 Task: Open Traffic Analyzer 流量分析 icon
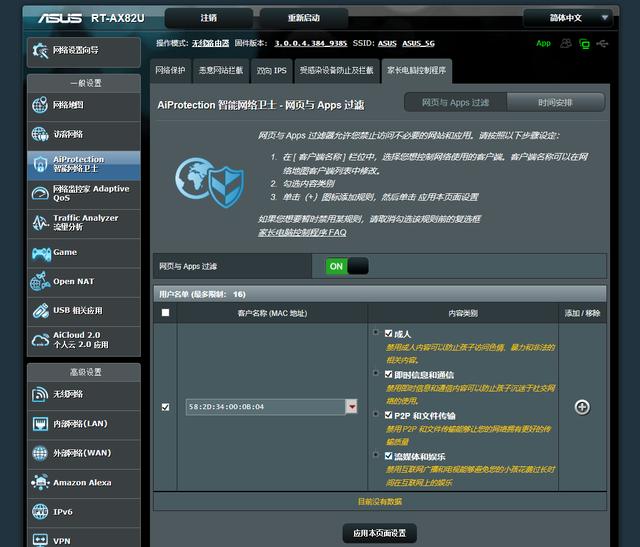point(40,222)
